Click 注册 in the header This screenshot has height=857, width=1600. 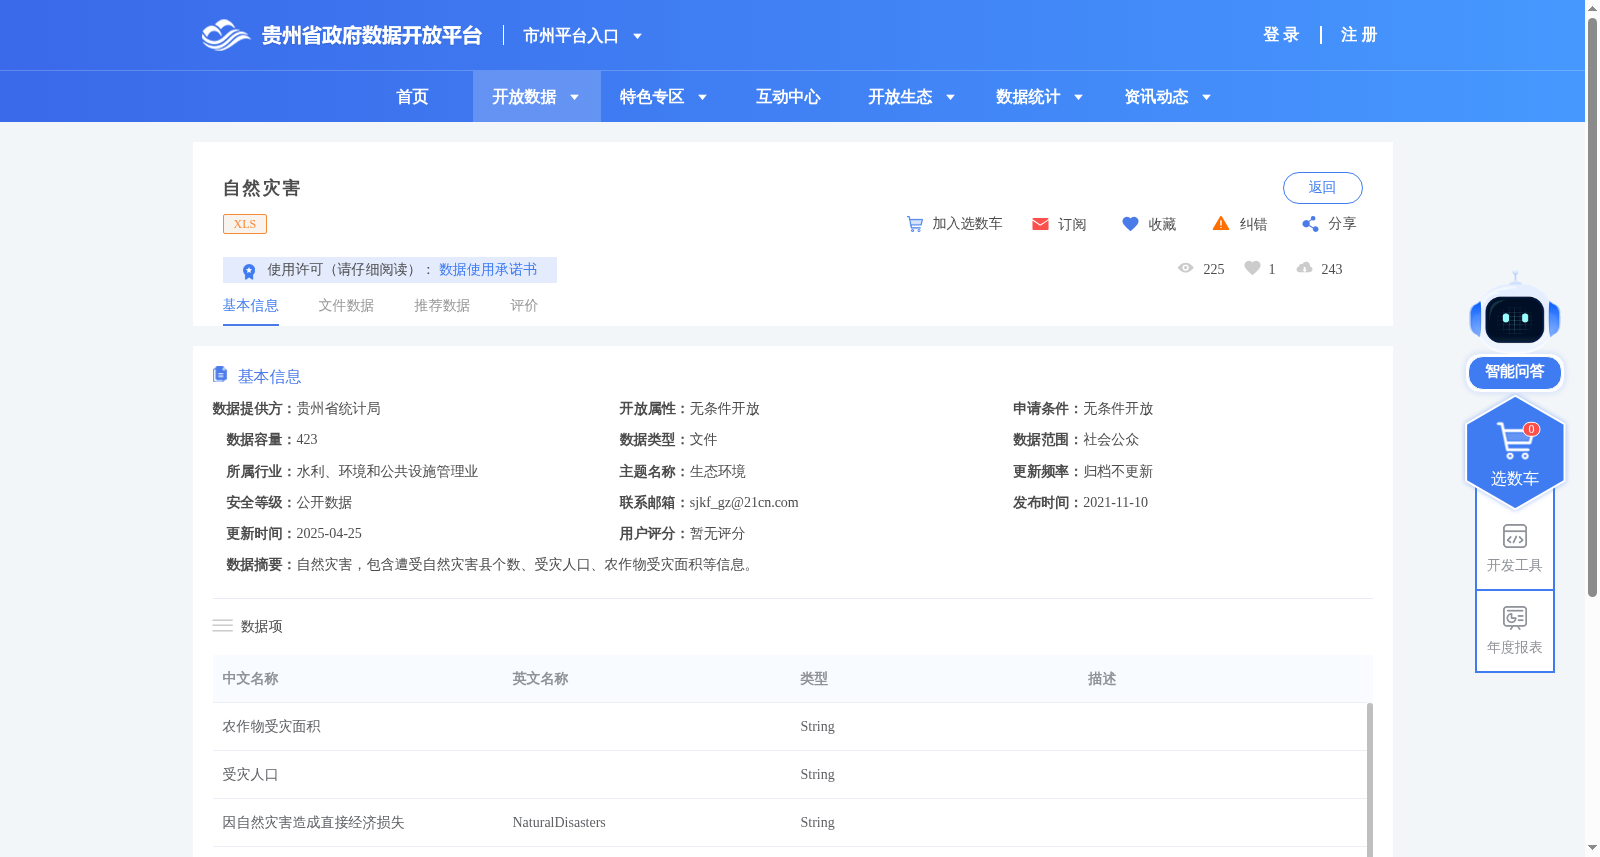1359,35
